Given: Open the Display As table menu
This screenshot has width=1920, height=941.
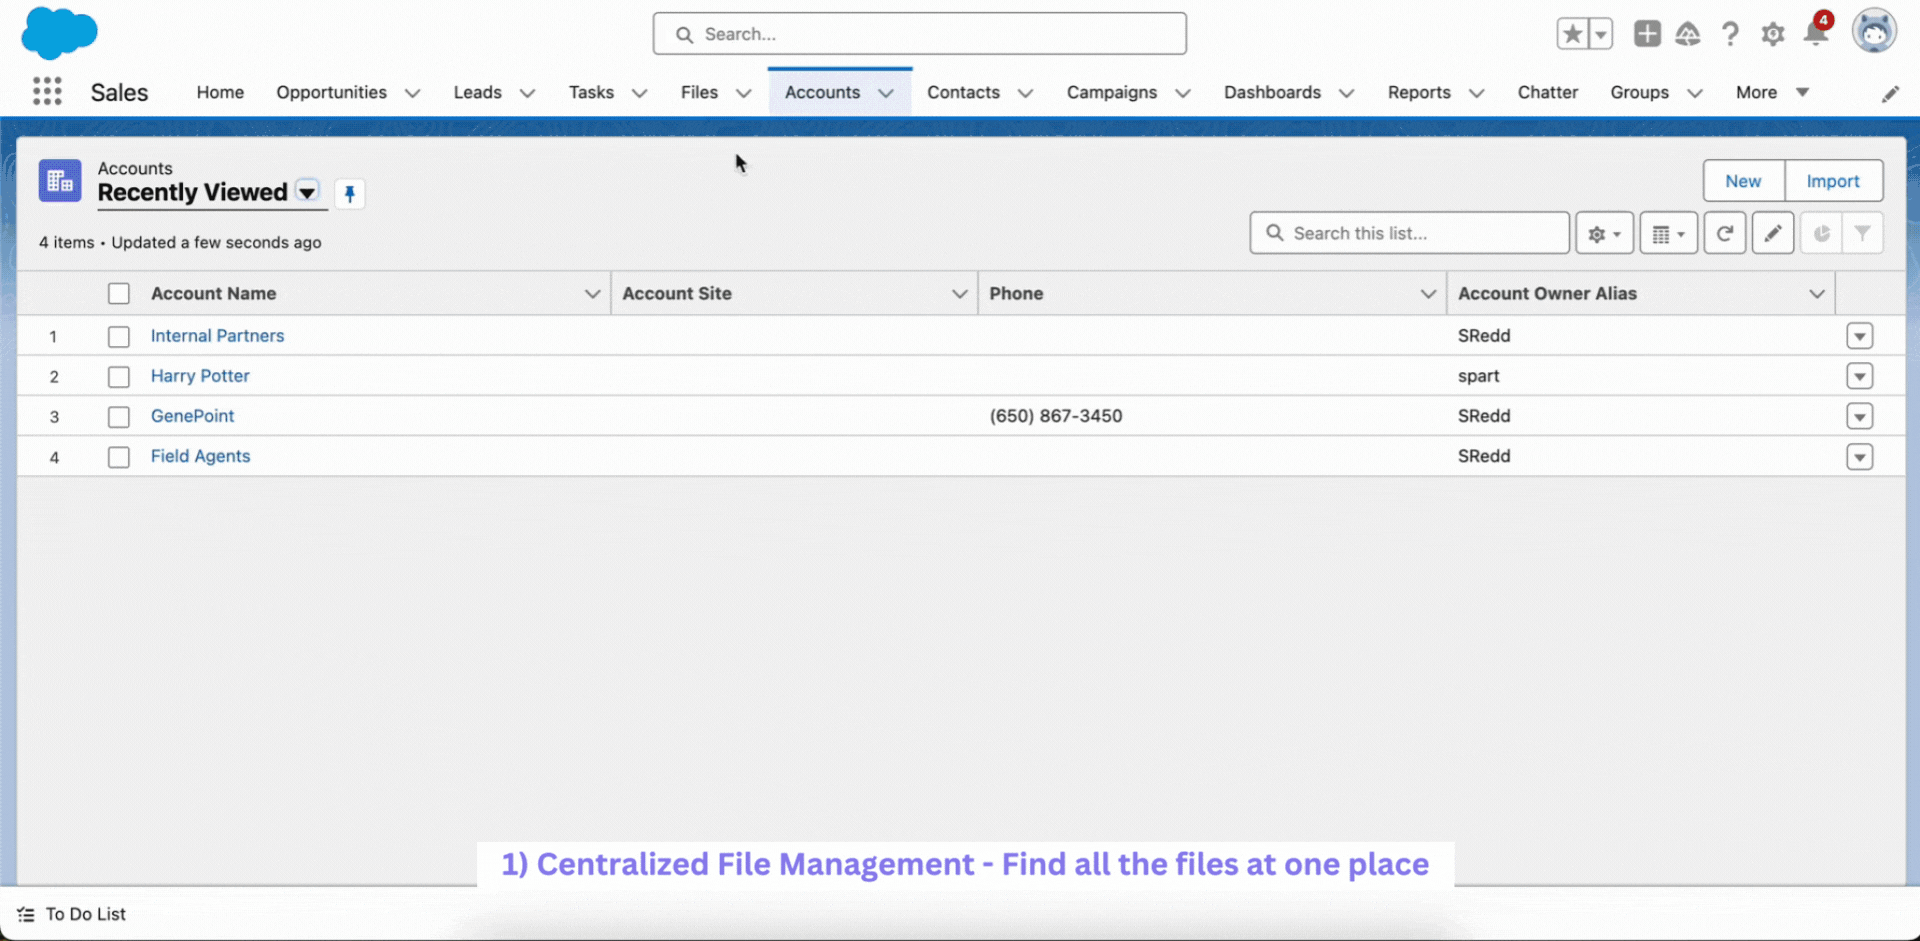Looking at the screenshot, I should (1668, 233).
